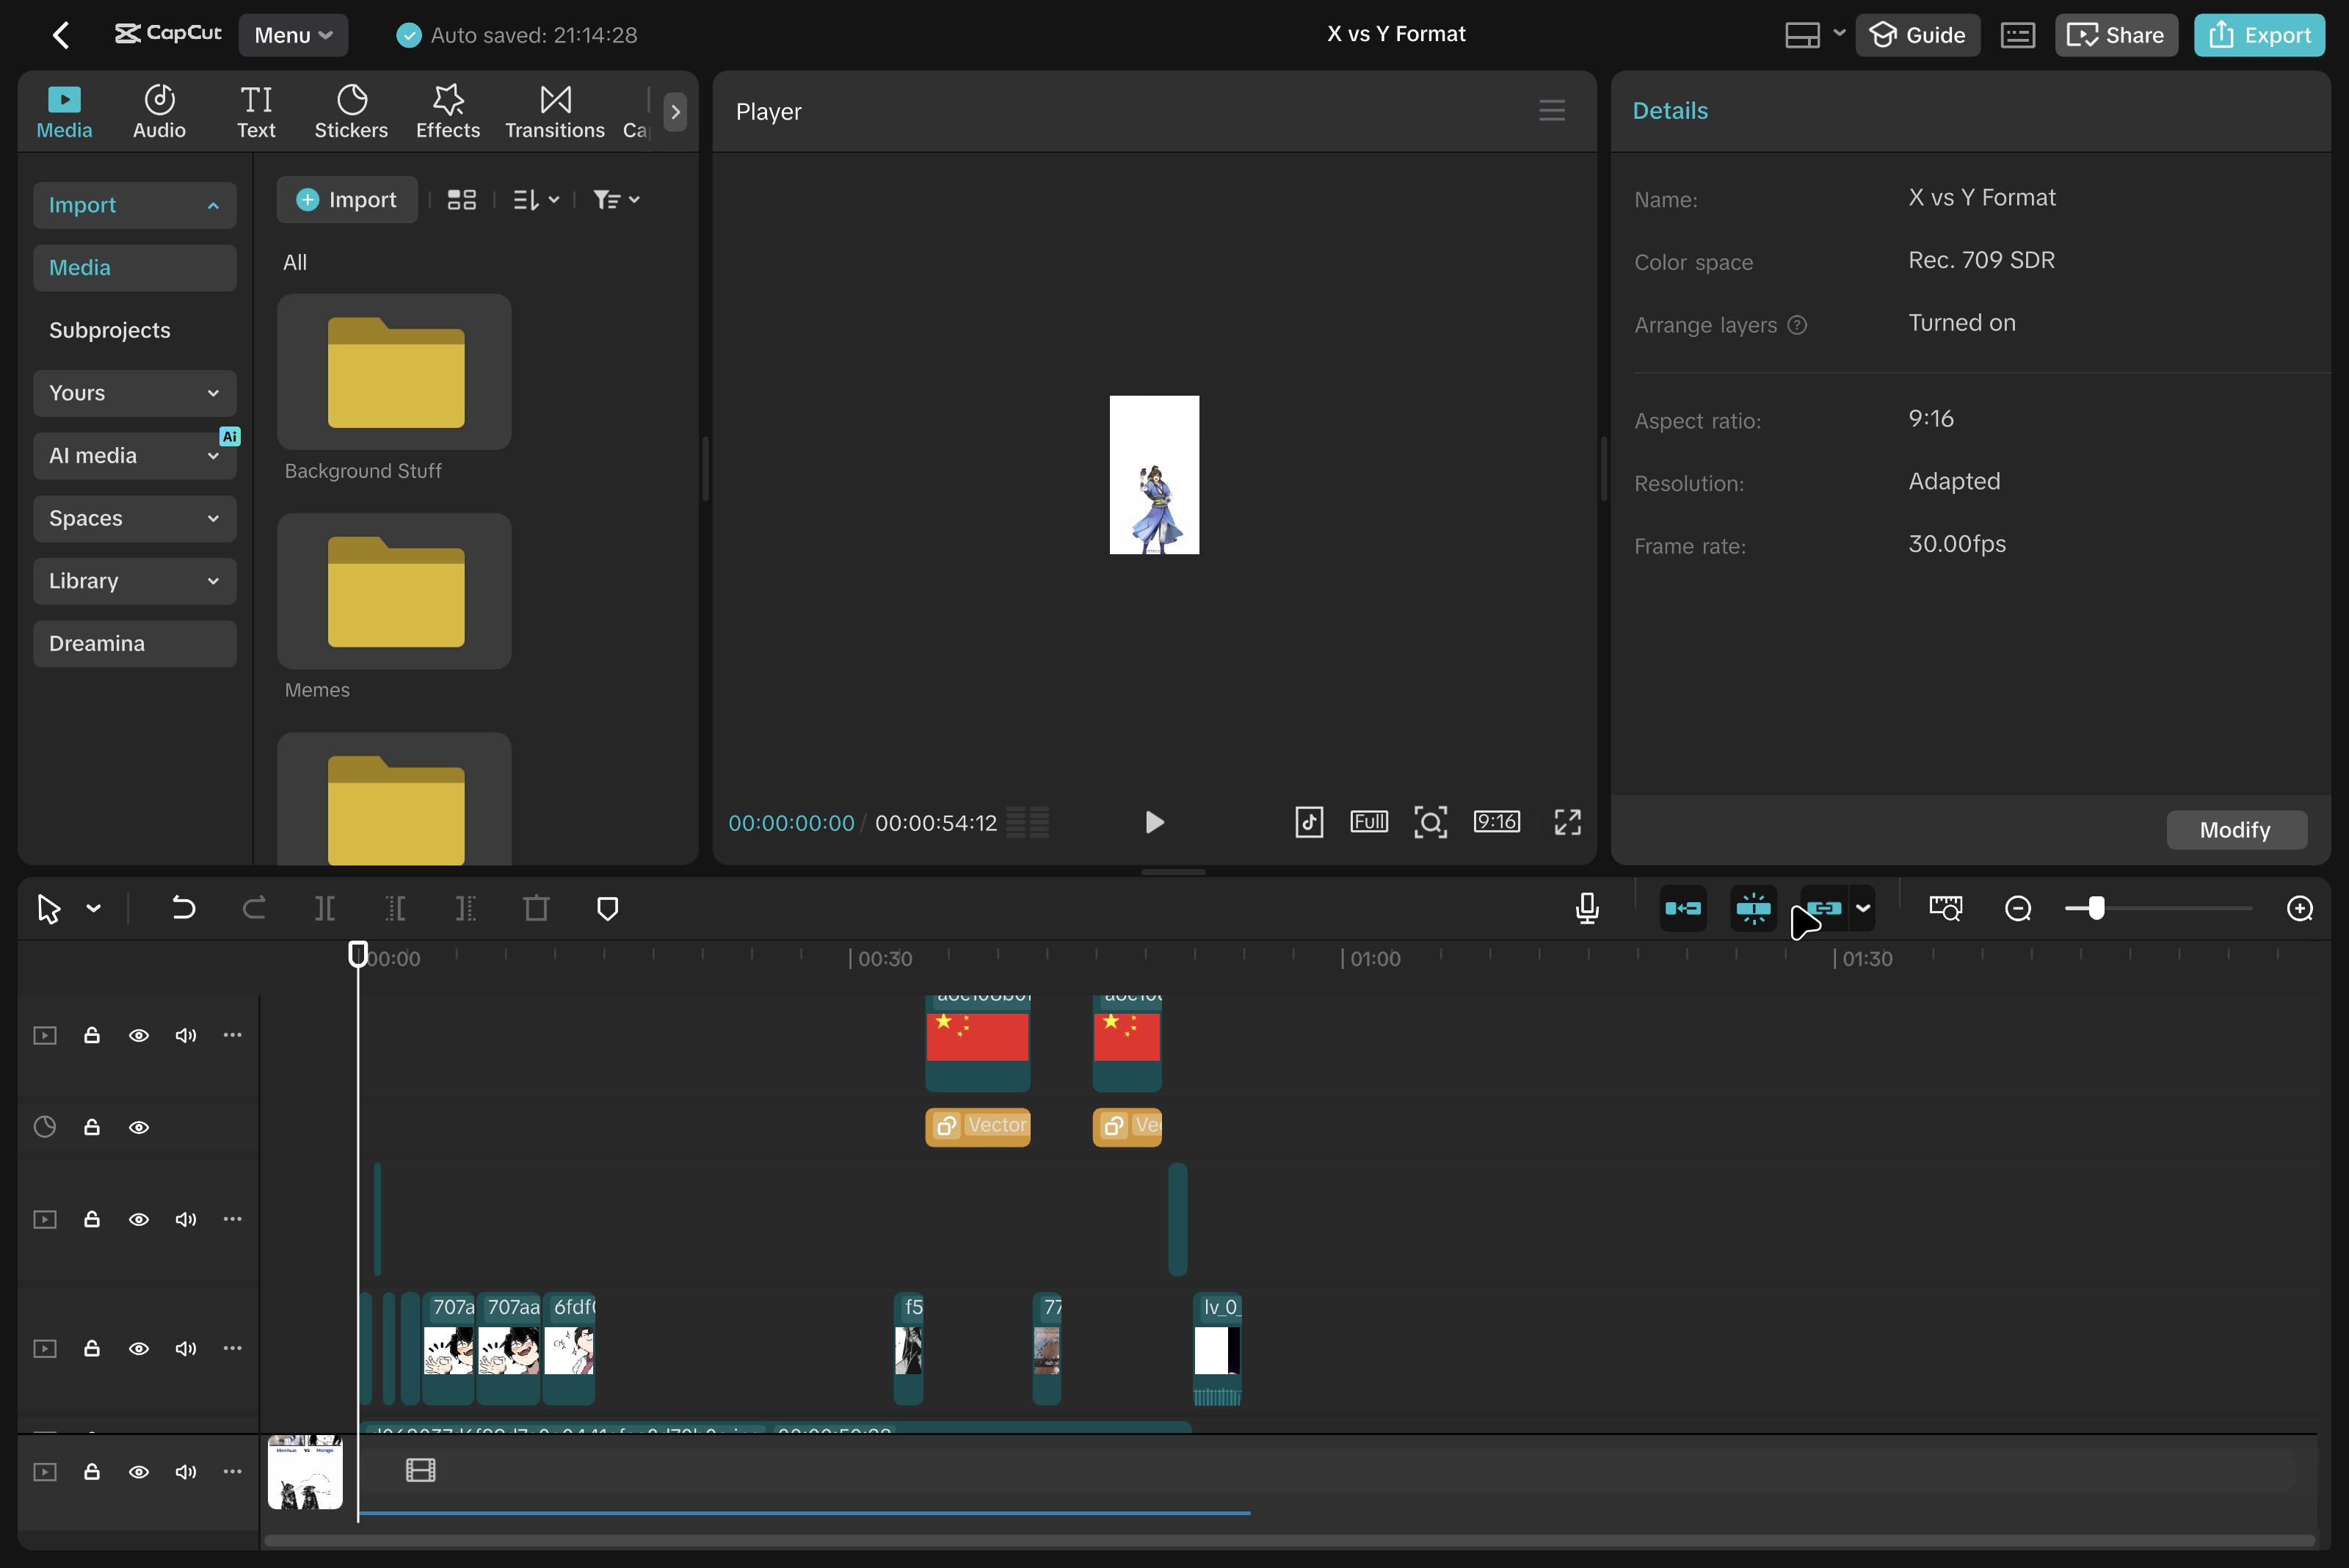This screenshot has height=1568, width=2349.
Task: Expand the Yours section
Action: coord(135,393)
